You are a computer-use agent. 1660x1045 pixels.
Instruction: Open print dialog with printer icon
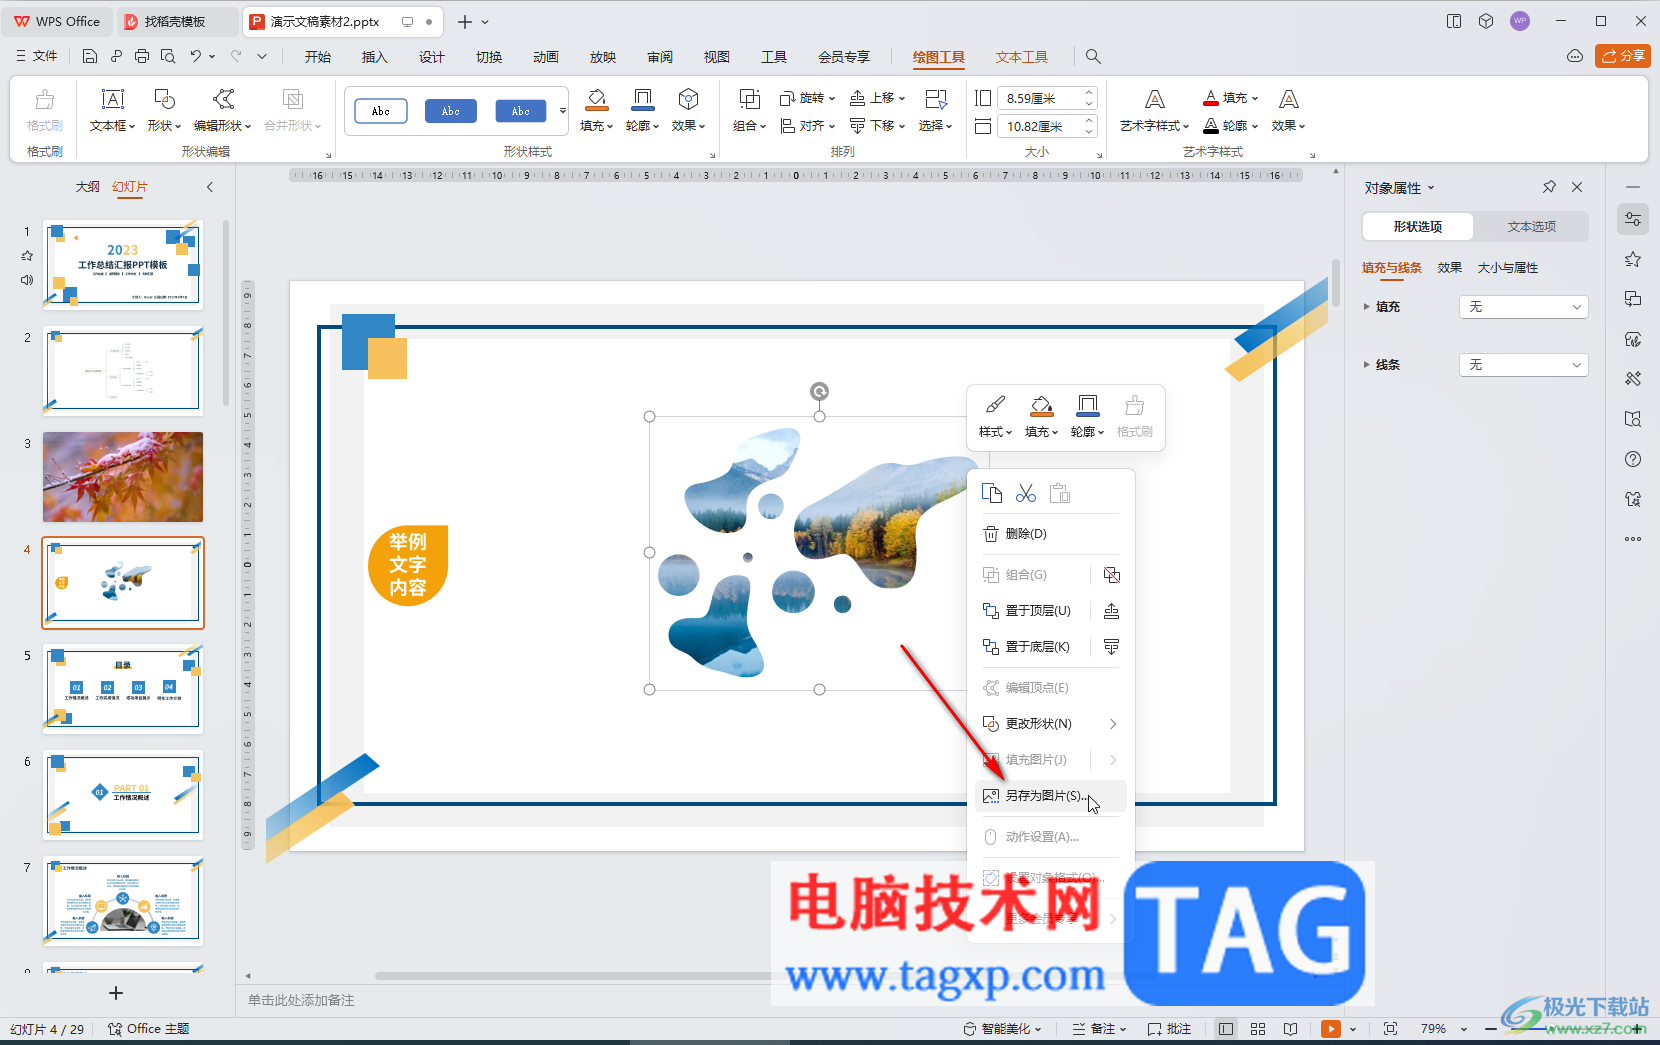tap(142, 56)
